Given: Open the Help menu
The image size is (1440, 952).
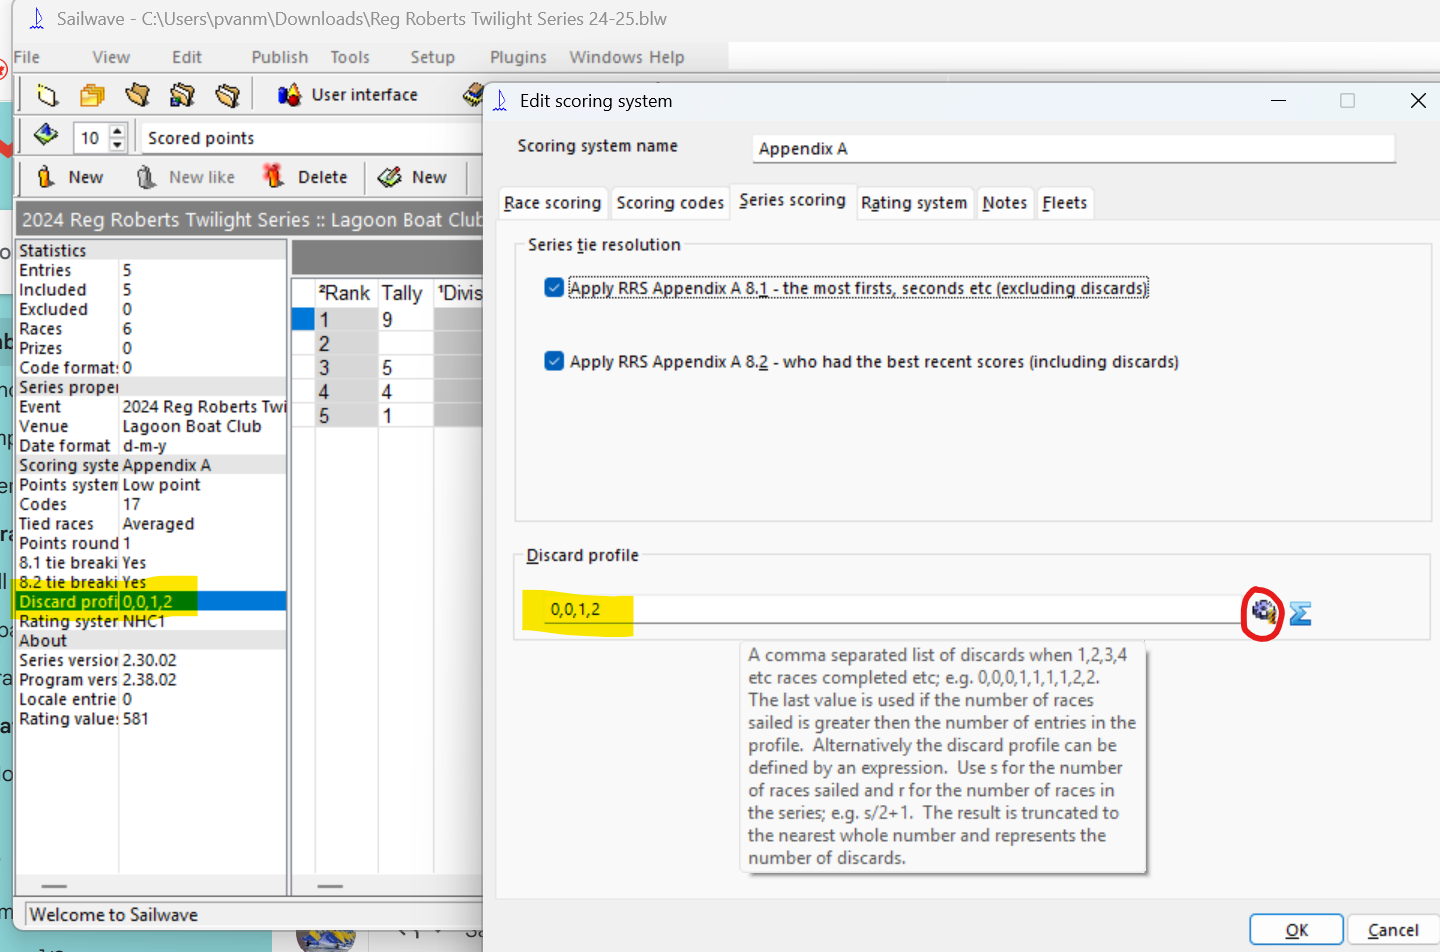Looking at the screenshot, I should pyautogui.click(x=666, y=57).
